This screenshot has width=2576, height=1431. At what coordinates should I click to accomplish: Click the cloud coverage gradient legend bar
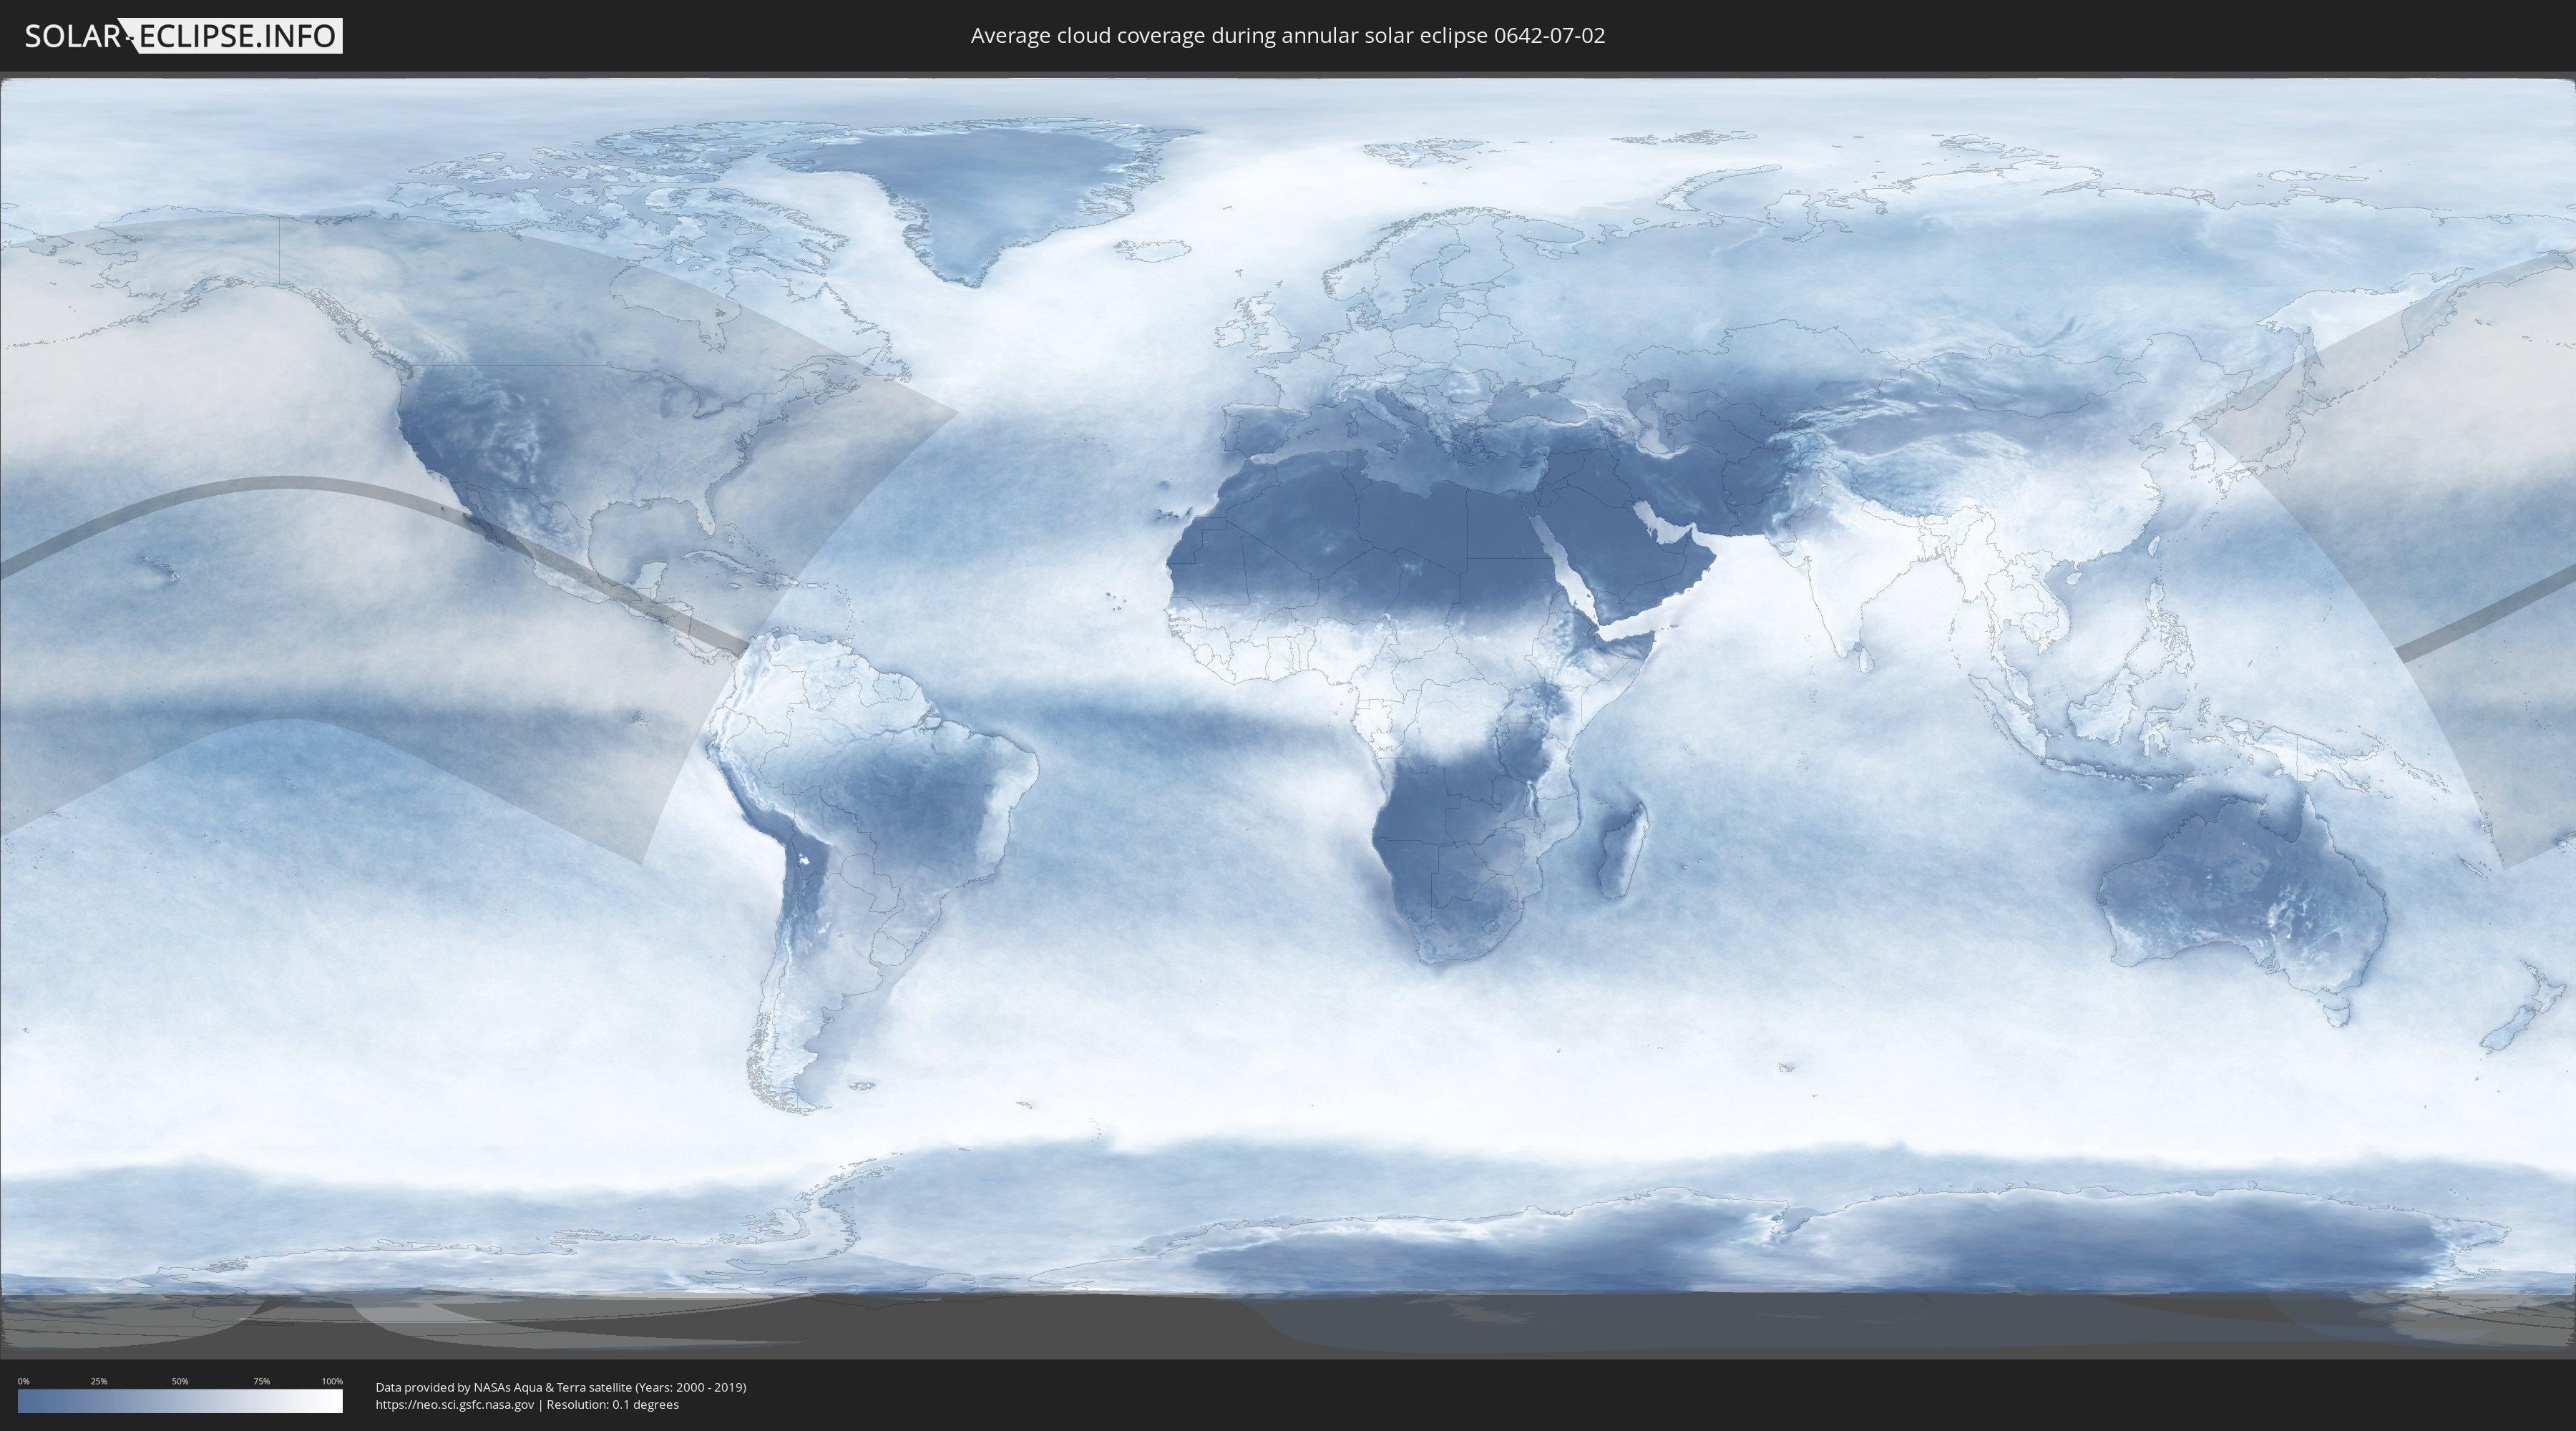180,1401
